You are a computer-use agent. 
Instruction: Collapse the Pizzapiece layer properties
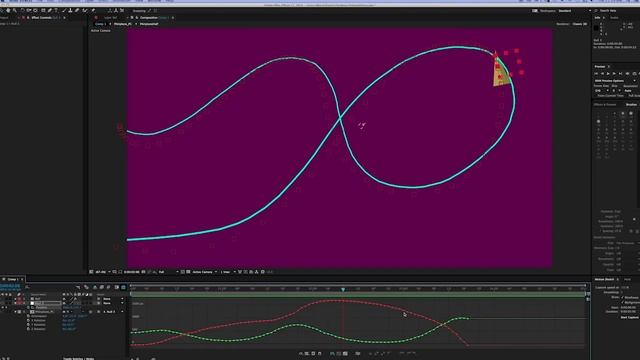16,312
